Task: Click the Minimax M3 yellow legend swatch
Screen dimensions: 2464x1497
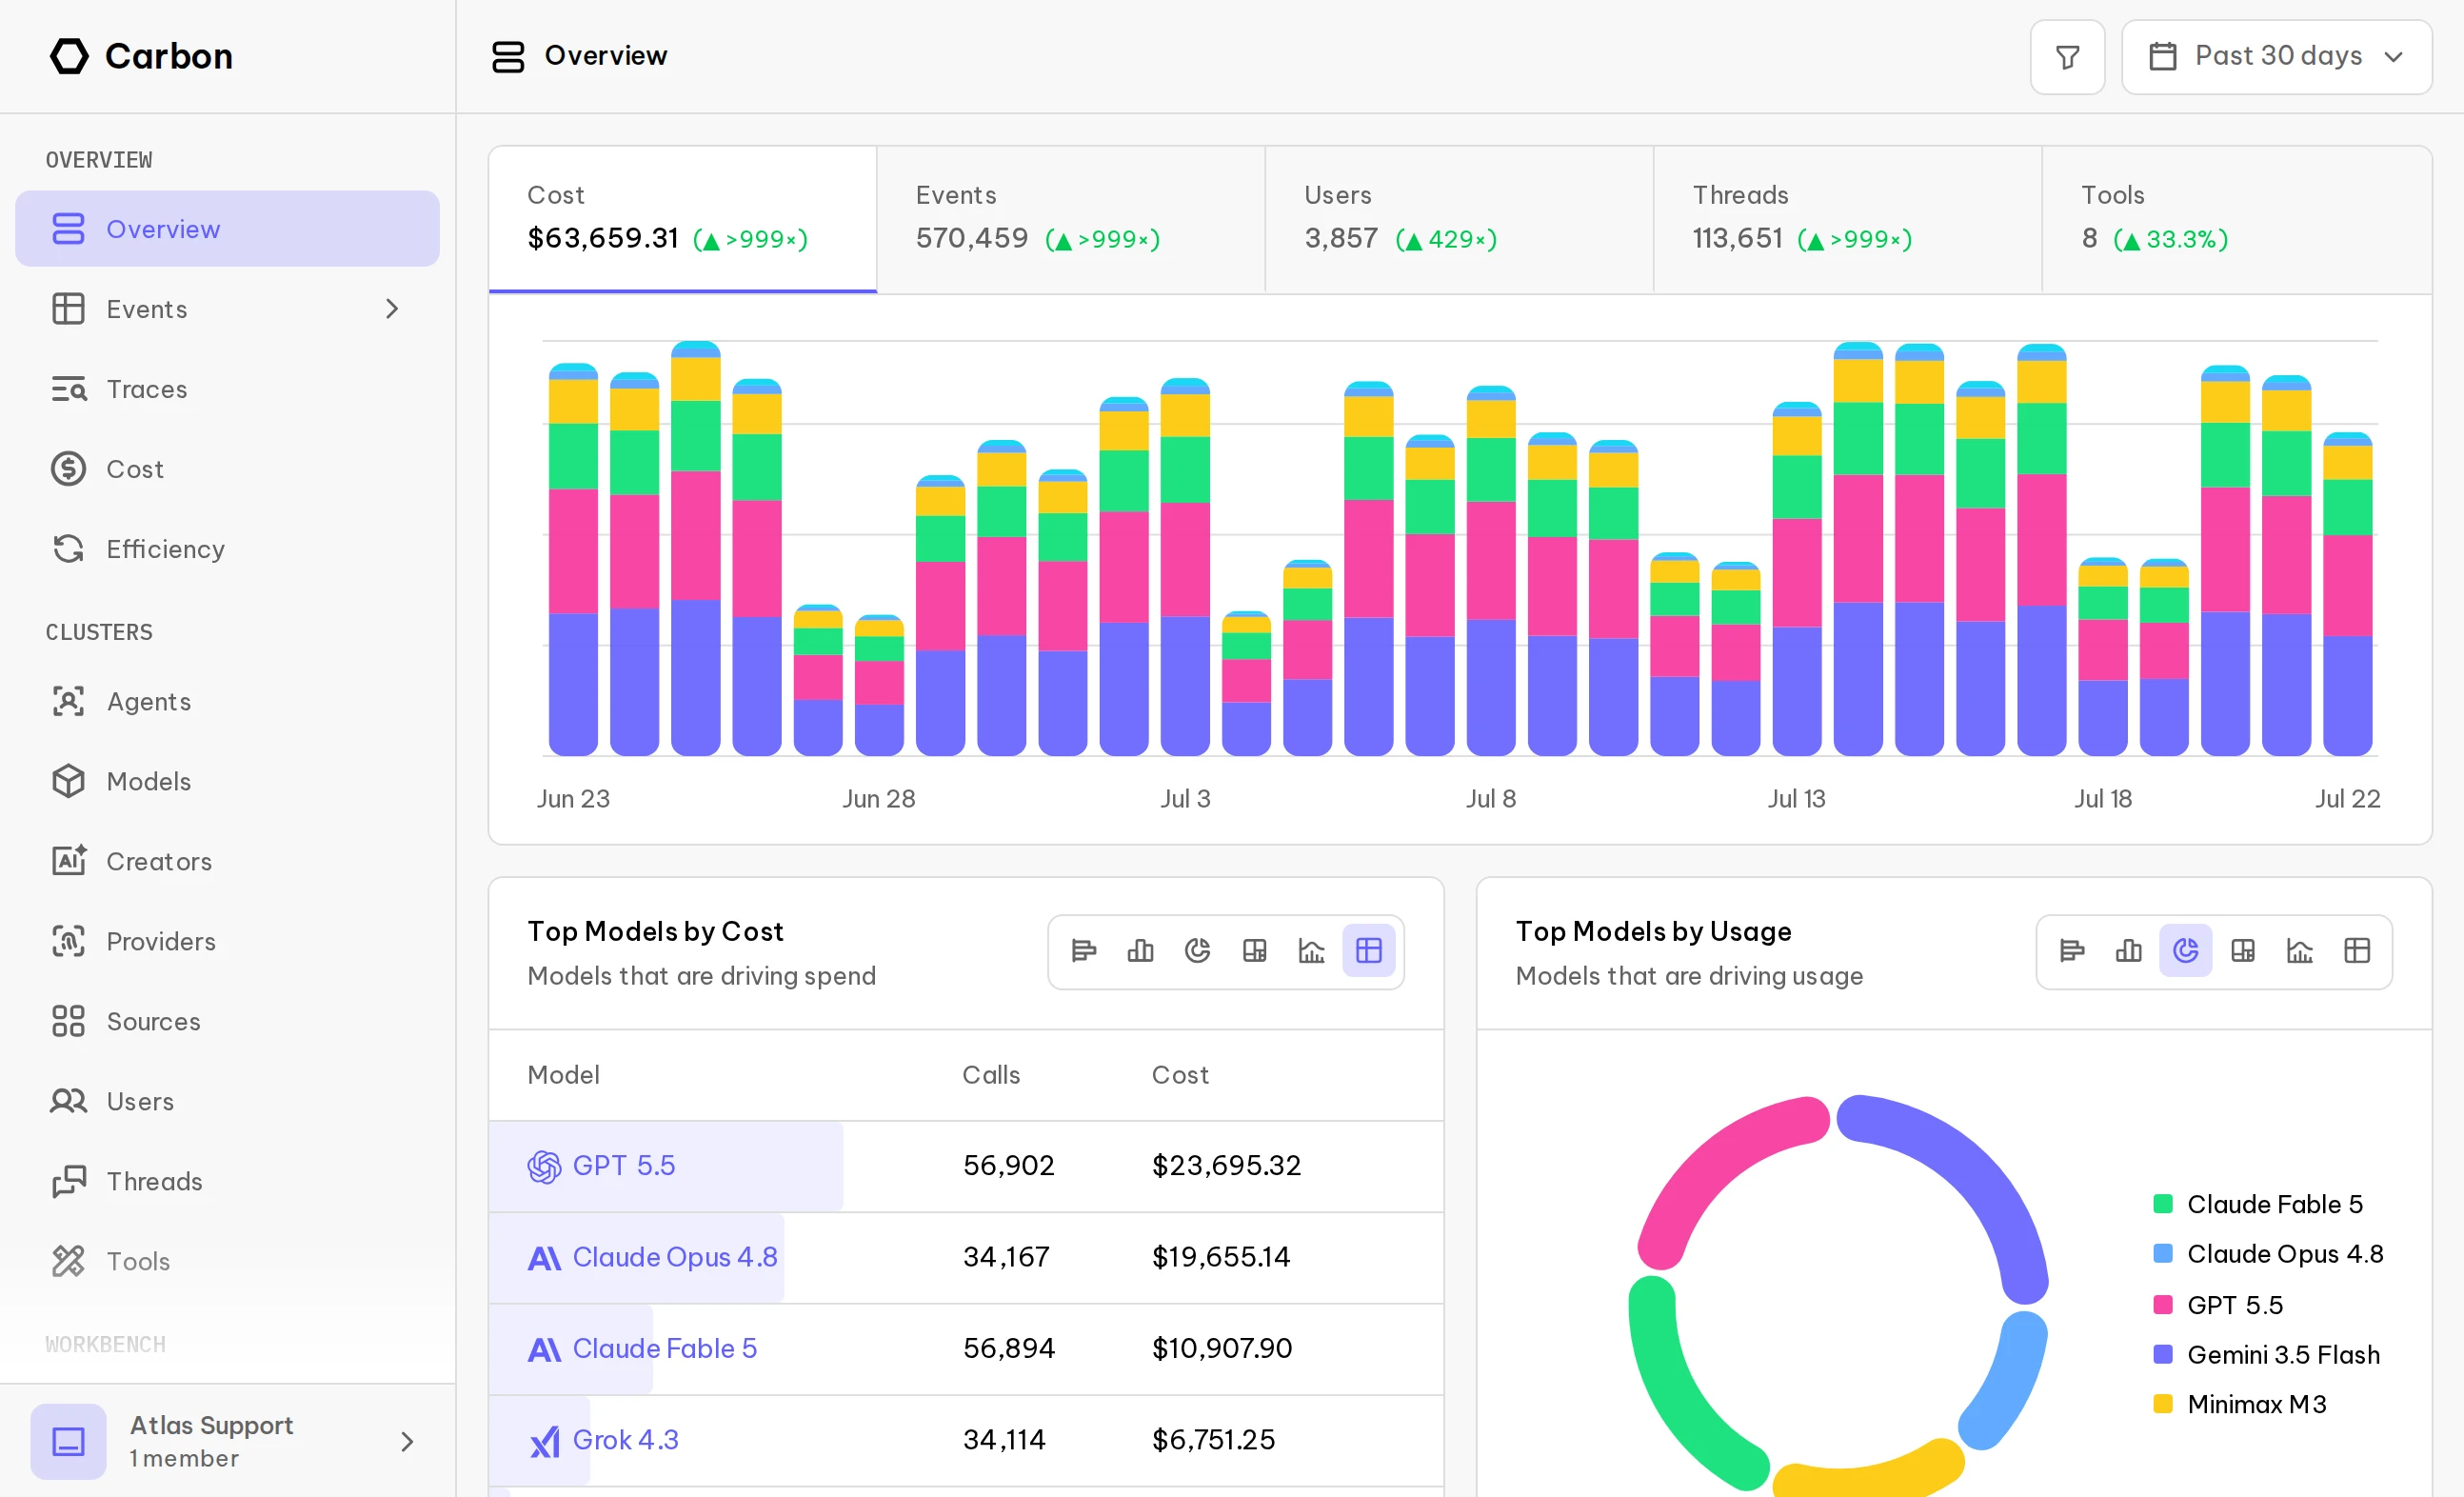Action: coord(2163,1404)
